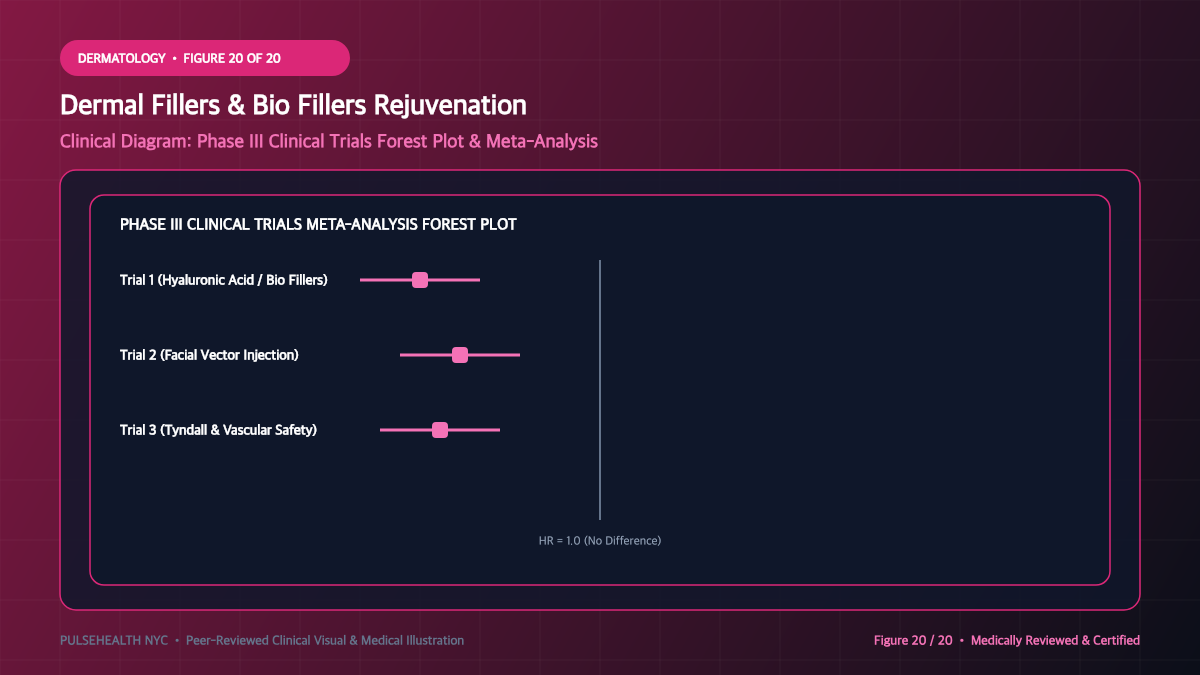Image resolution: width=1200 pixels, height=675 pixels.
Task: Select the Forest Plot panel heading
Action: coord(318,224)
